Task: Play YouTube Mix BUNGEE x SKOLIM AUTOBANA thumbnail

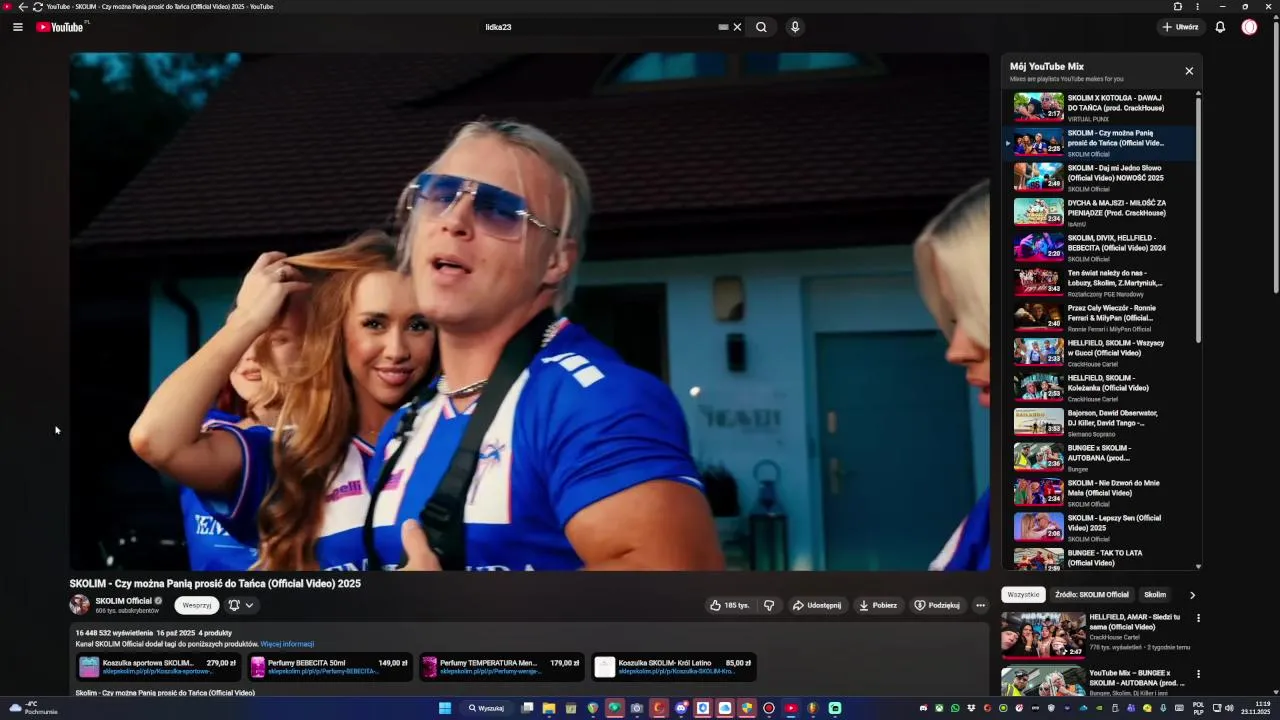Action: [1043, 682]
